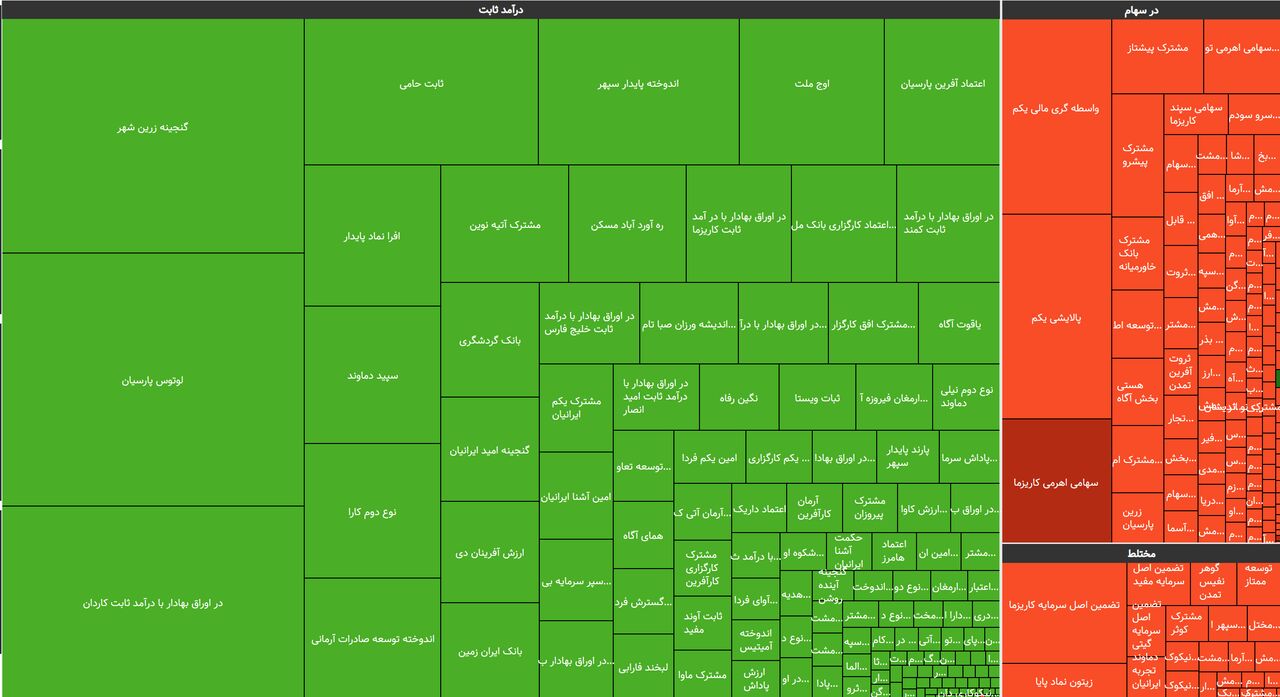Viewport: 1280px width, 697px height.
Task: Select the اندوخته پایدار سپهر tile
Action: pyautogui.click(x=638, y=85)
